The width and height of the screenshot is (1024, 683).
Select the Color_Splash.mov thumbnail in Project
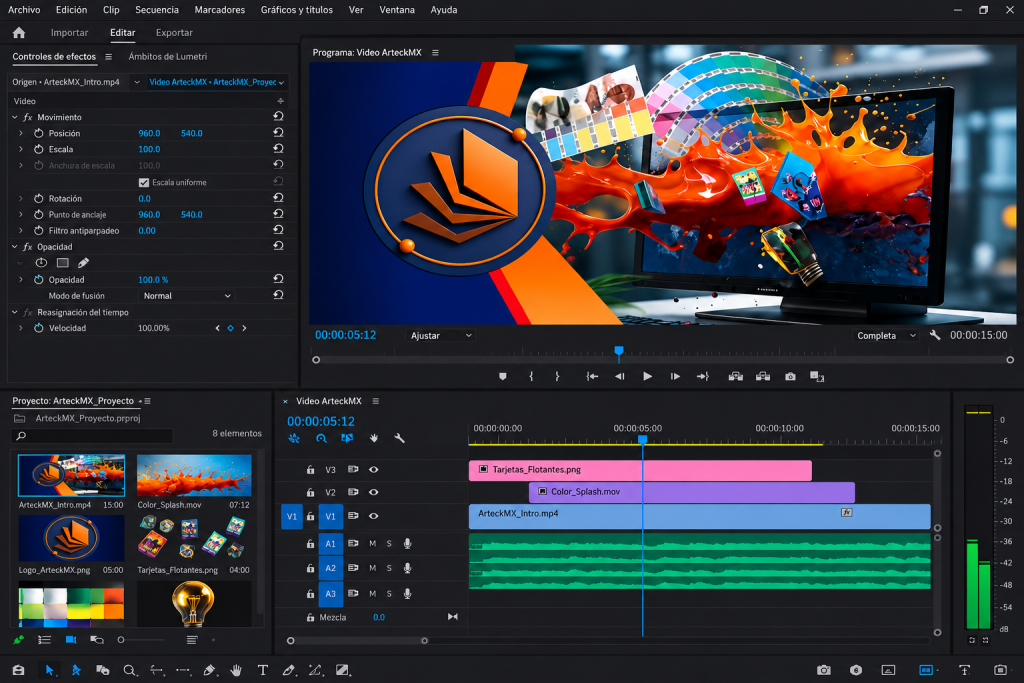click(x=194, y=475)
